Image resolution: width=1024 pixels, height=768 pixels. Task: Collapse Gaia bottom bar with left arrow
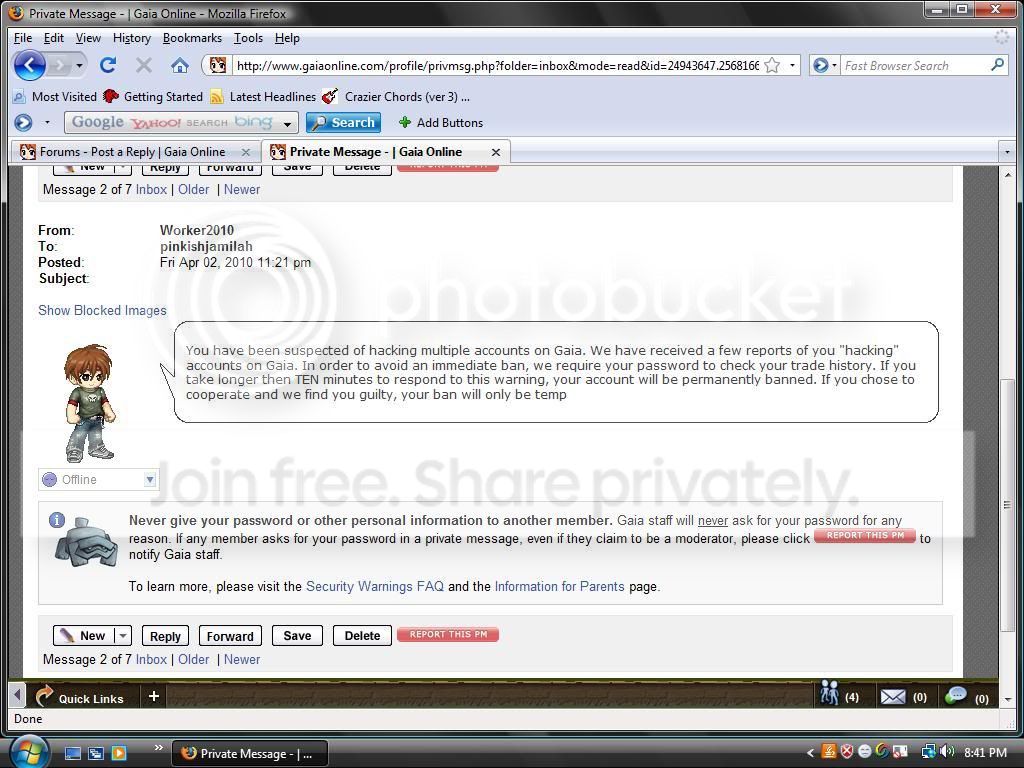pos(18,696)
